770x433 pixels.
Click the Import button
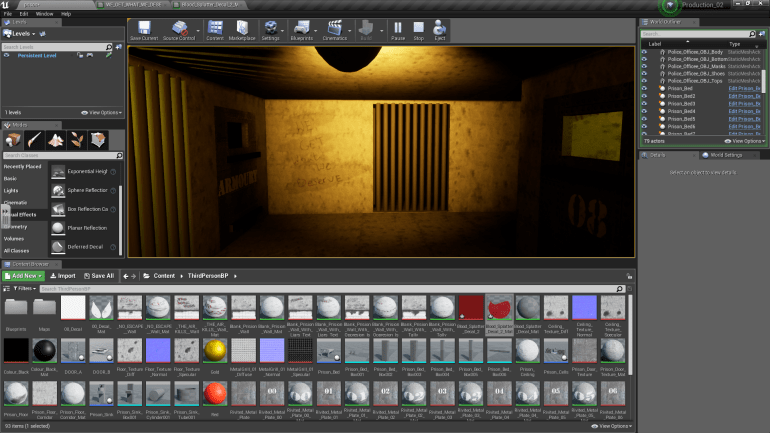pos(63,276)
